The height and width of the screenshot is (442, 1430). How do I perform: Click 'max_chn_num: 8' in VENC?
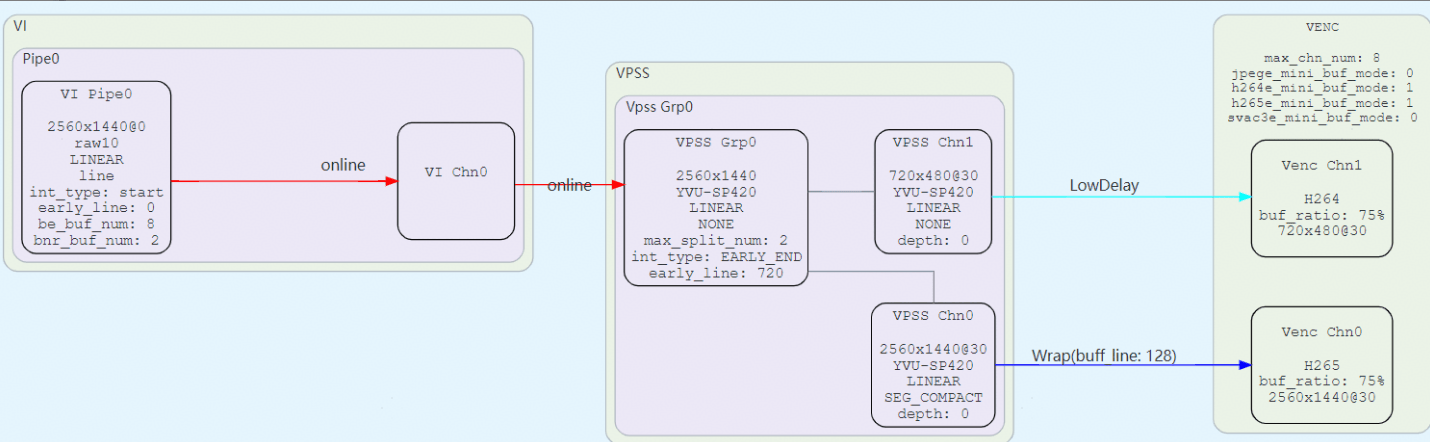pos(1322,59)
